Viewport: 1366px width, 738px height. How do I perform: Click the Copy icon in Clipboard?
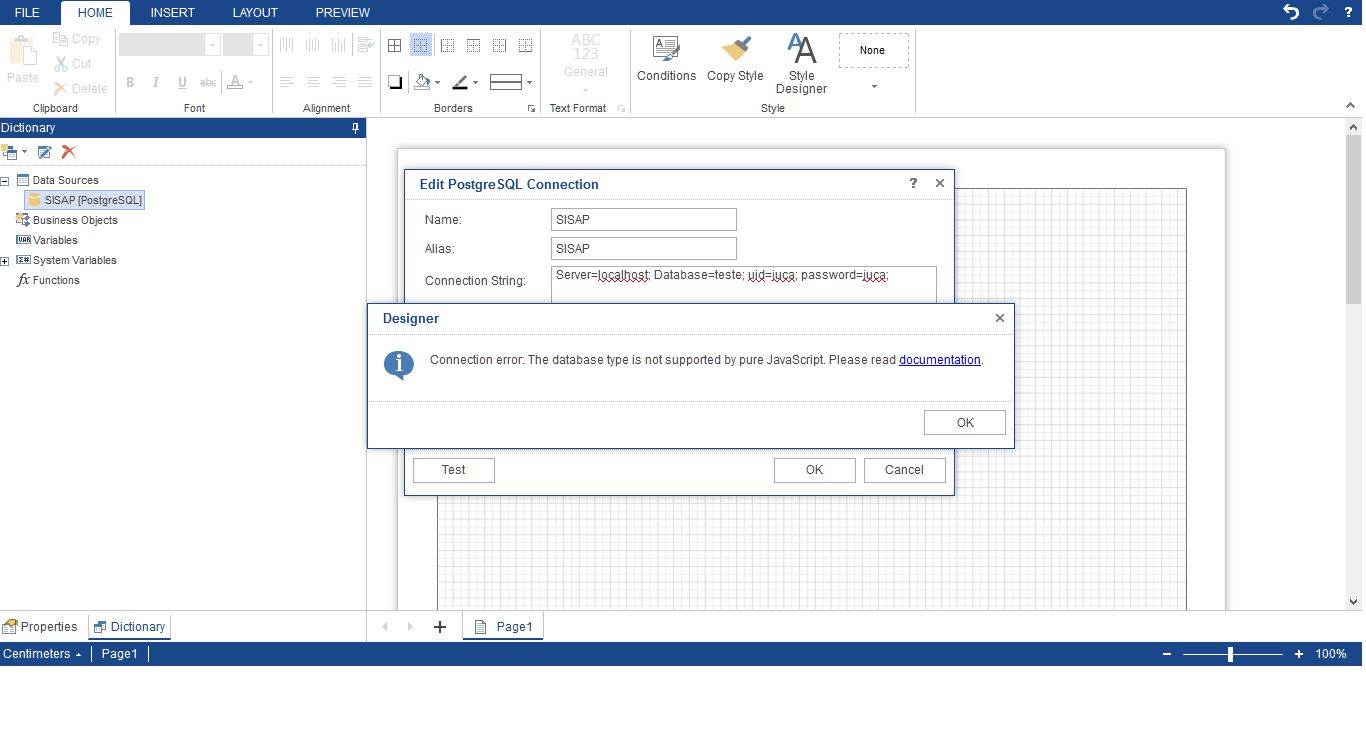click(60, 39)
